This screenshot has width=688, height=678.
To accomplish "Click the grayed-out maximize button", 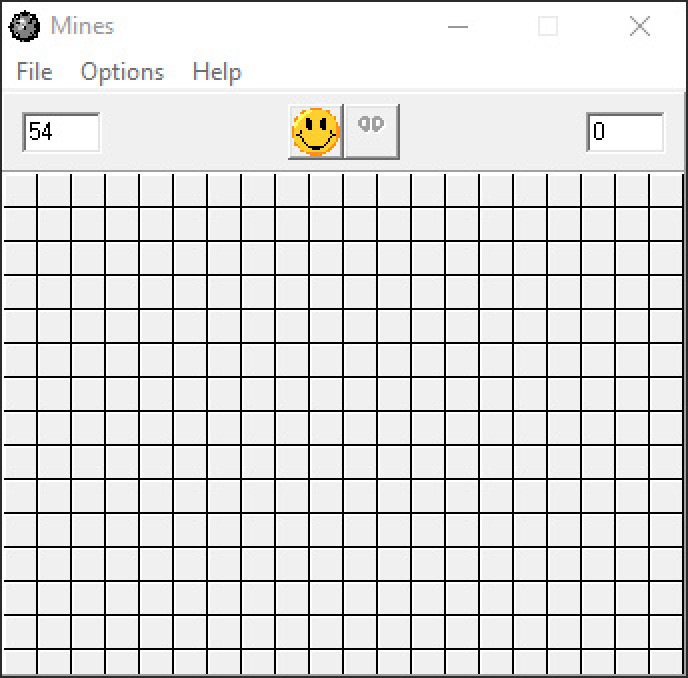I will (548, 27).
